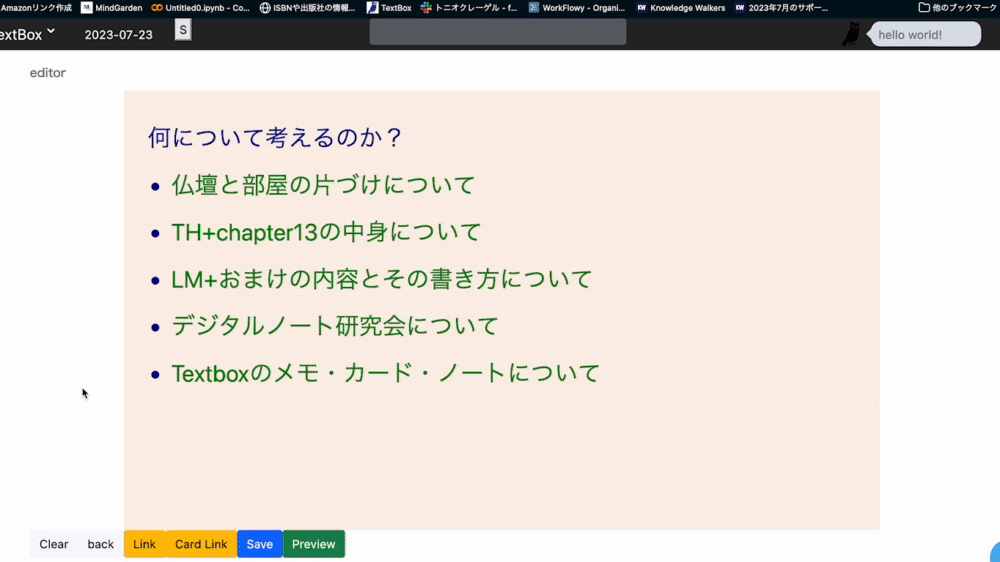1000x562 pixels.
Task: Click the Clear button
Action: click(54, 544)
